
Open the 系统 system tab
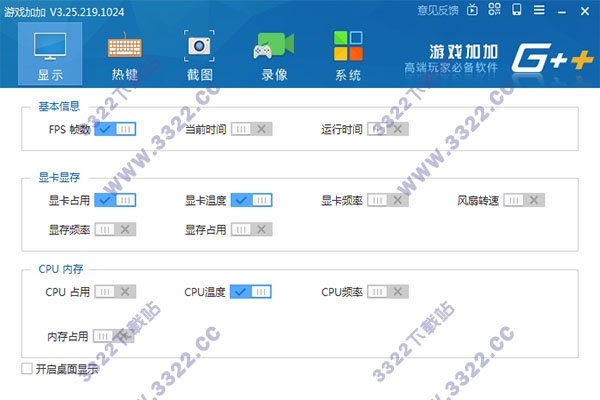pyautogui.click(x=348, y=56)
